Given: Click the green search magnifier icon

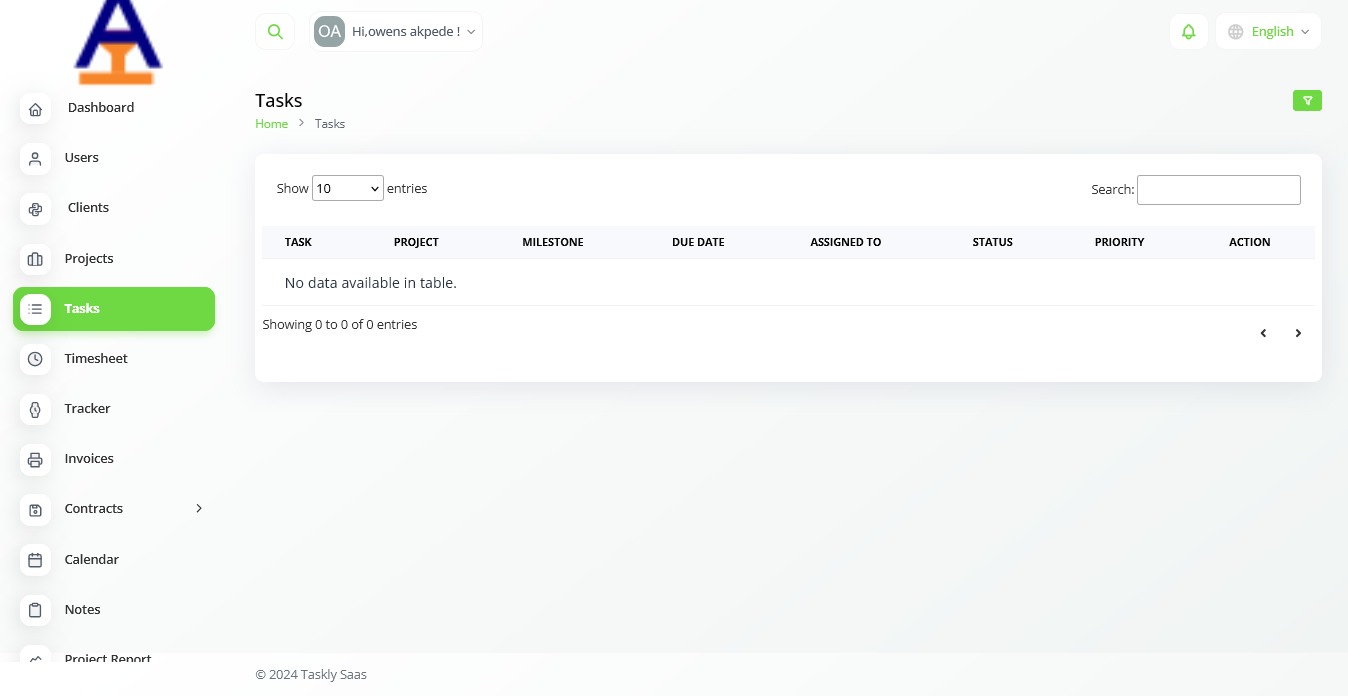Looking at the screenshot, I should (275, 32).
